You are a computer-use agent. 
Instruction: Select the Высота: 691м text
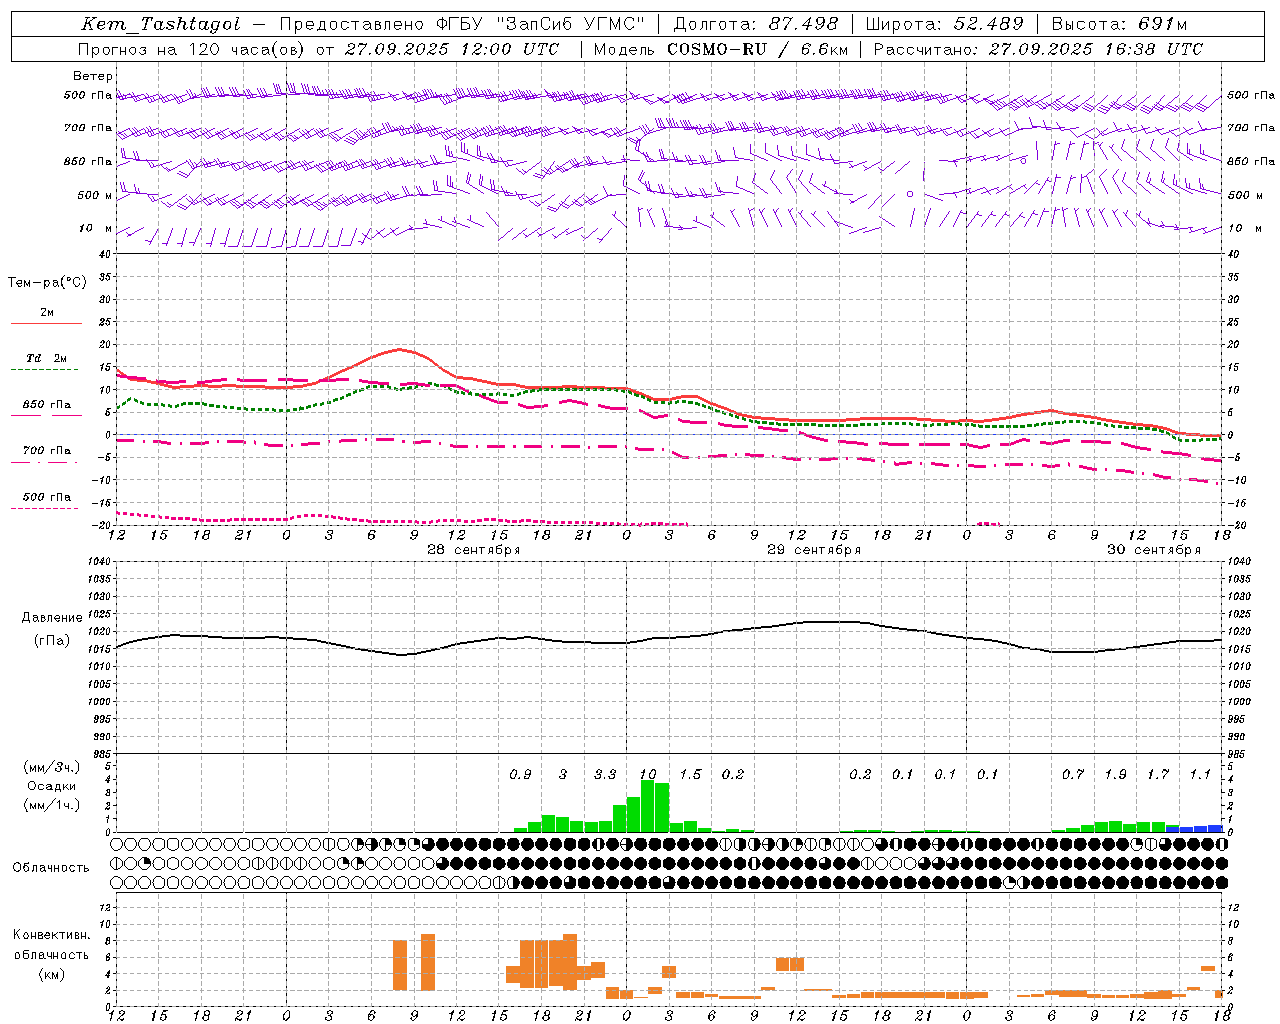pos(1120,24)
